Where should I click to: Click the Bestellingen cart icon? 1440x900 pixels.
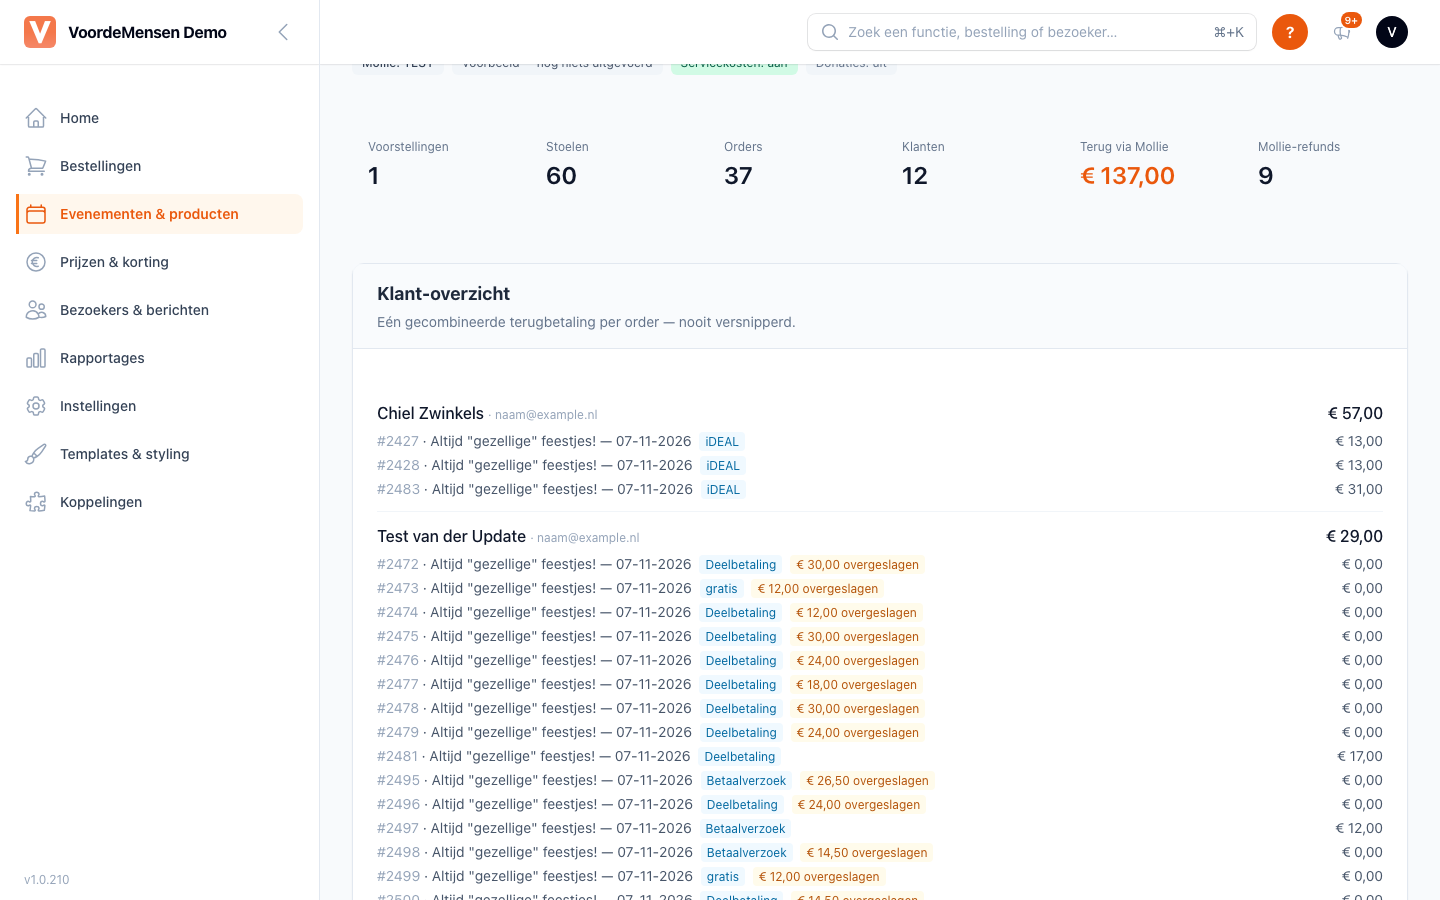(x=36, y=166)
